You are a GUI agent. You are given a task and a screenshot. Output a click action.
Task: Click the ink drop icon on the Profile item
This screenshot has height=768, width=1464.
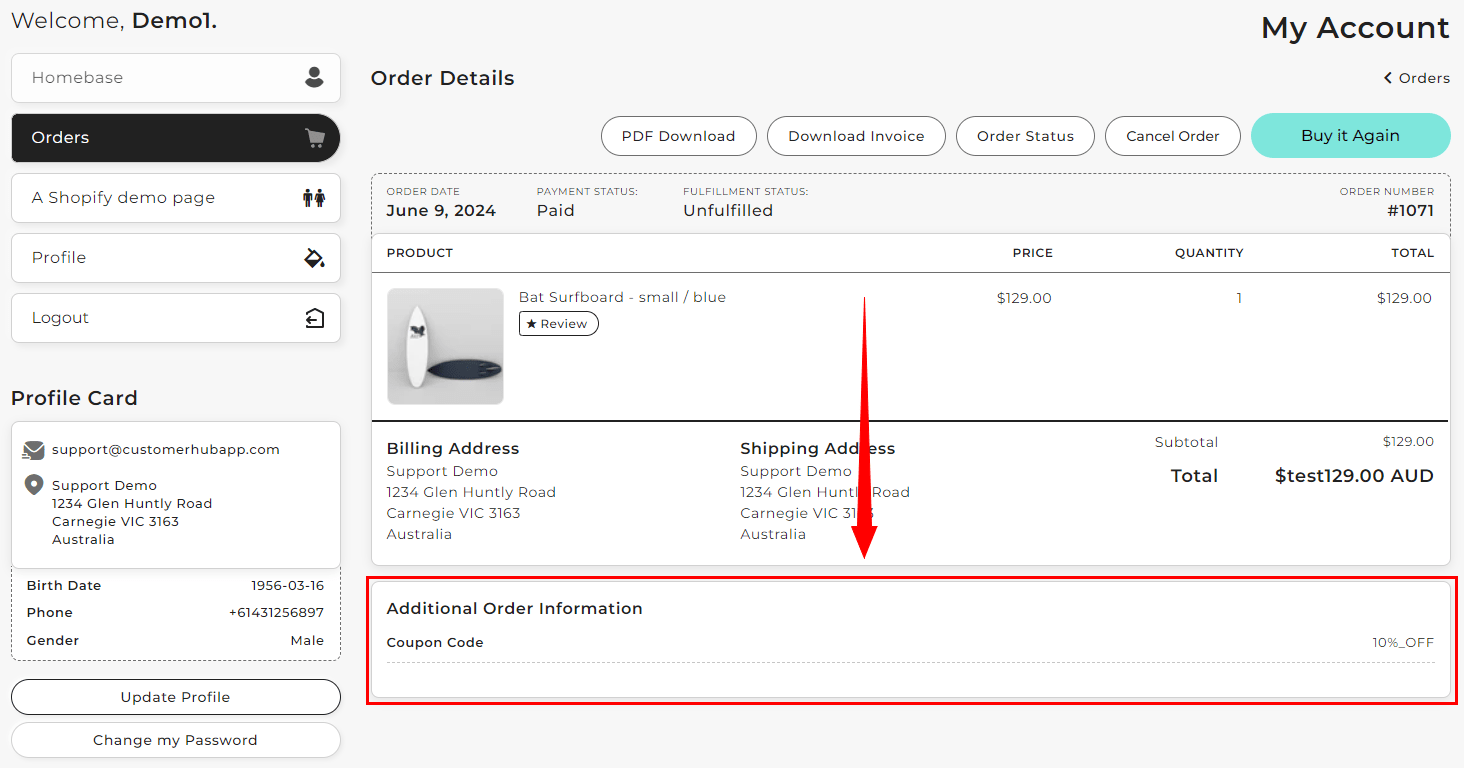click(315, 257)
